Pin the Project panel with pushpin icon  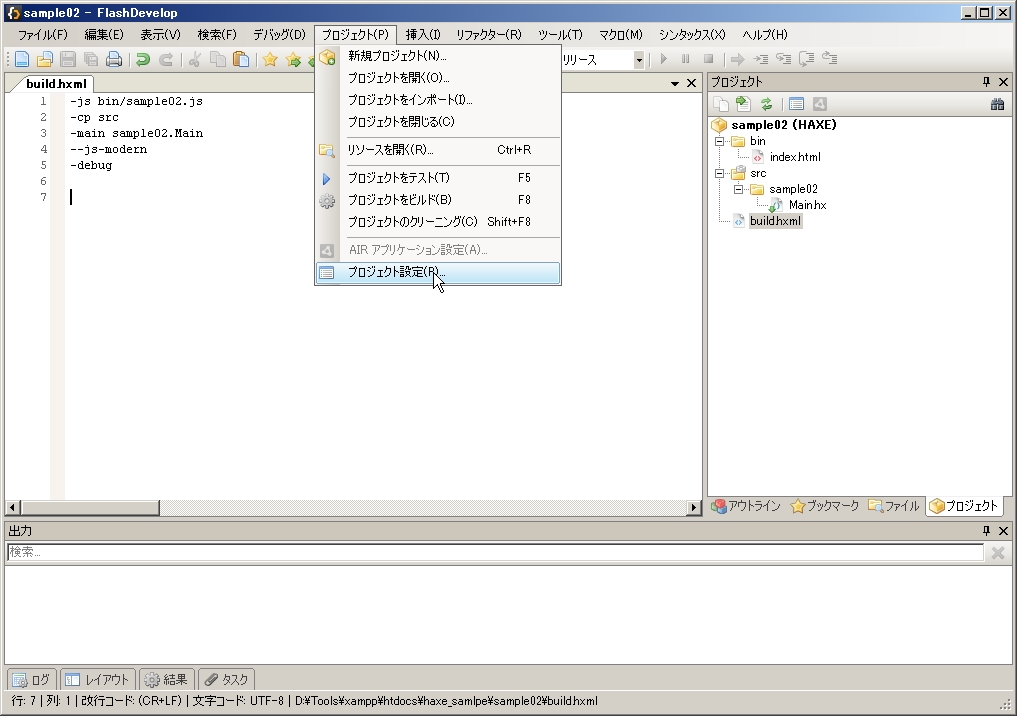tap(987, 82)
